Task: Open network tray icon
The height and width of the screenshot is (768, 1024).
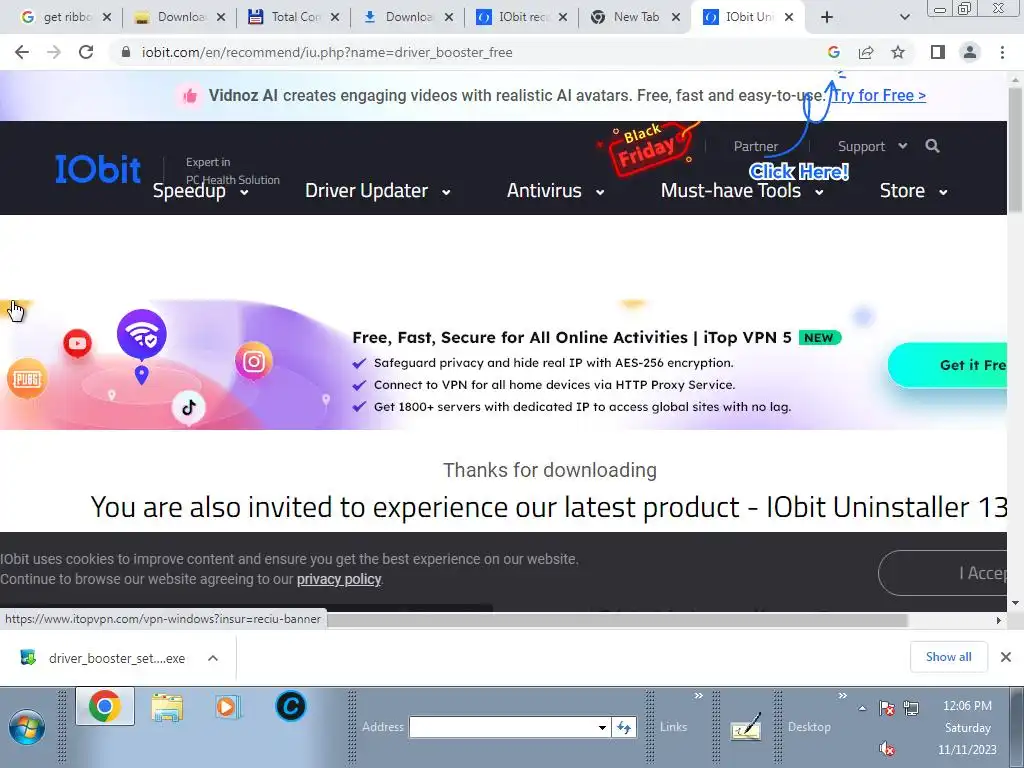Action: [912, 708]
